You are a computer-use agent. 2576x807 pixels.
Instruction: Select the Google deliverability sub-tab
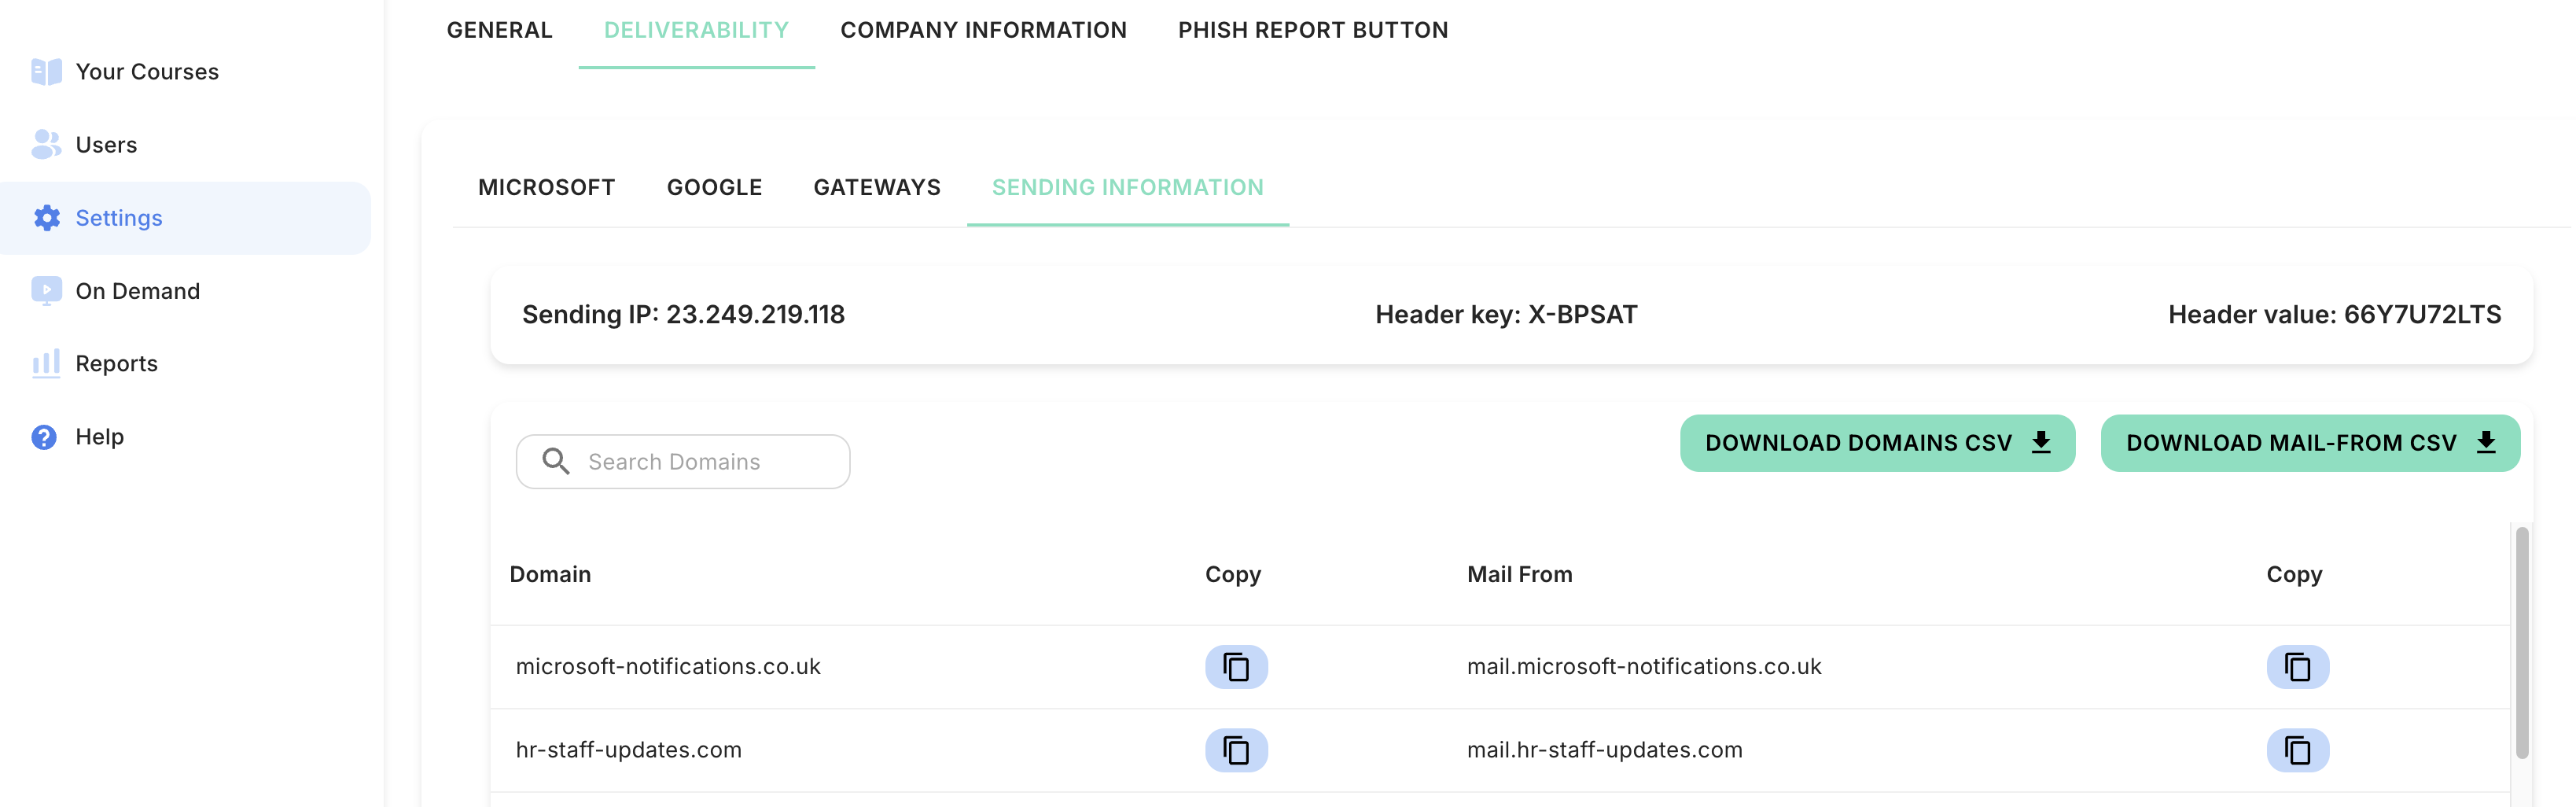click(x=714, y=187)
